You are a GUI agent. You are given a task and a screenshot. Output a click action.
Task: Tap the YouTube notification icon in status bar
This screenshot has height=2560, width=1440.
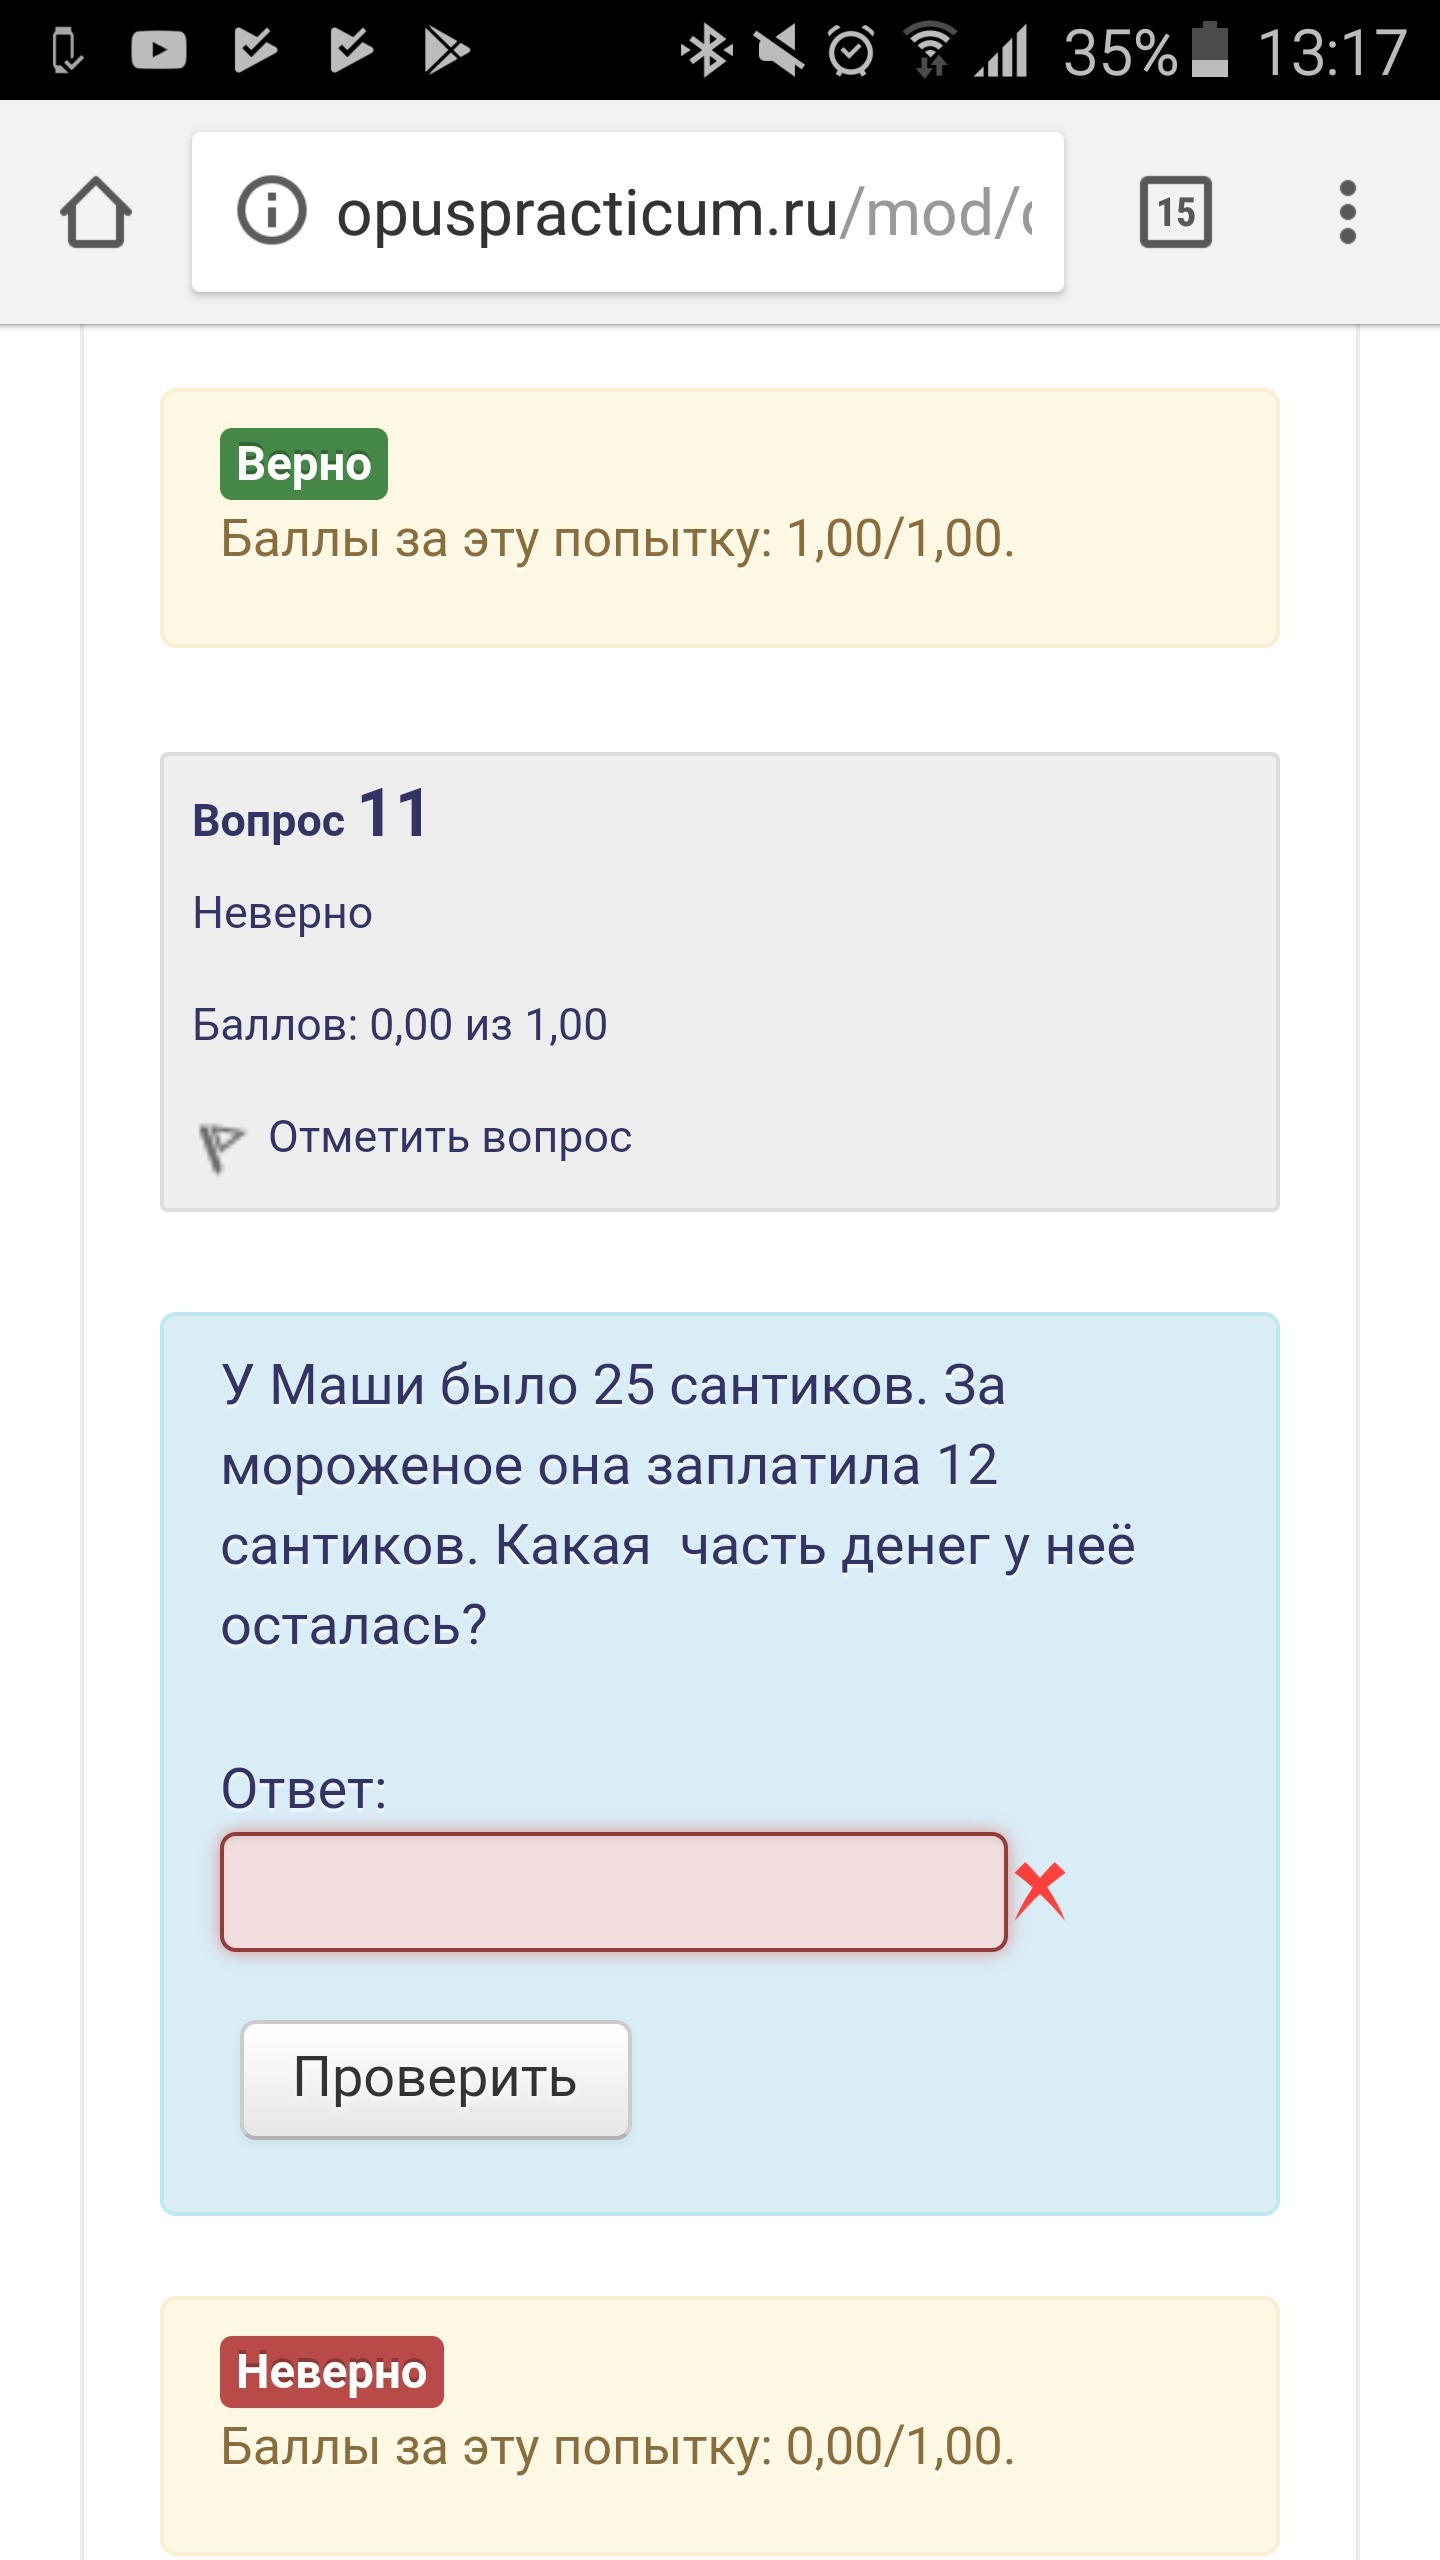point(158,50)
